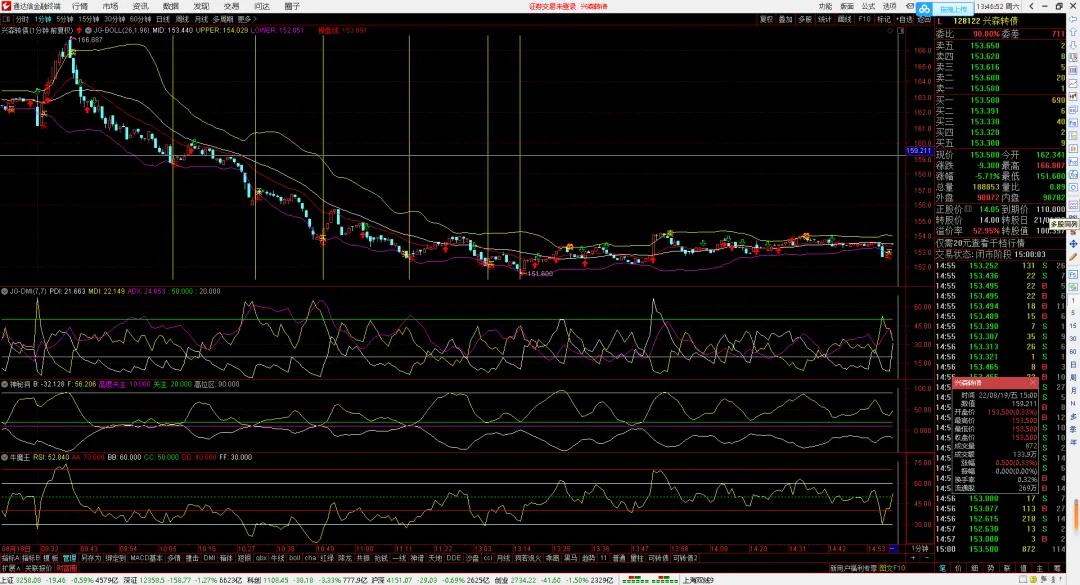Open the 行情 menu
The image size is (1080, 585).
(x=80, y=6)
